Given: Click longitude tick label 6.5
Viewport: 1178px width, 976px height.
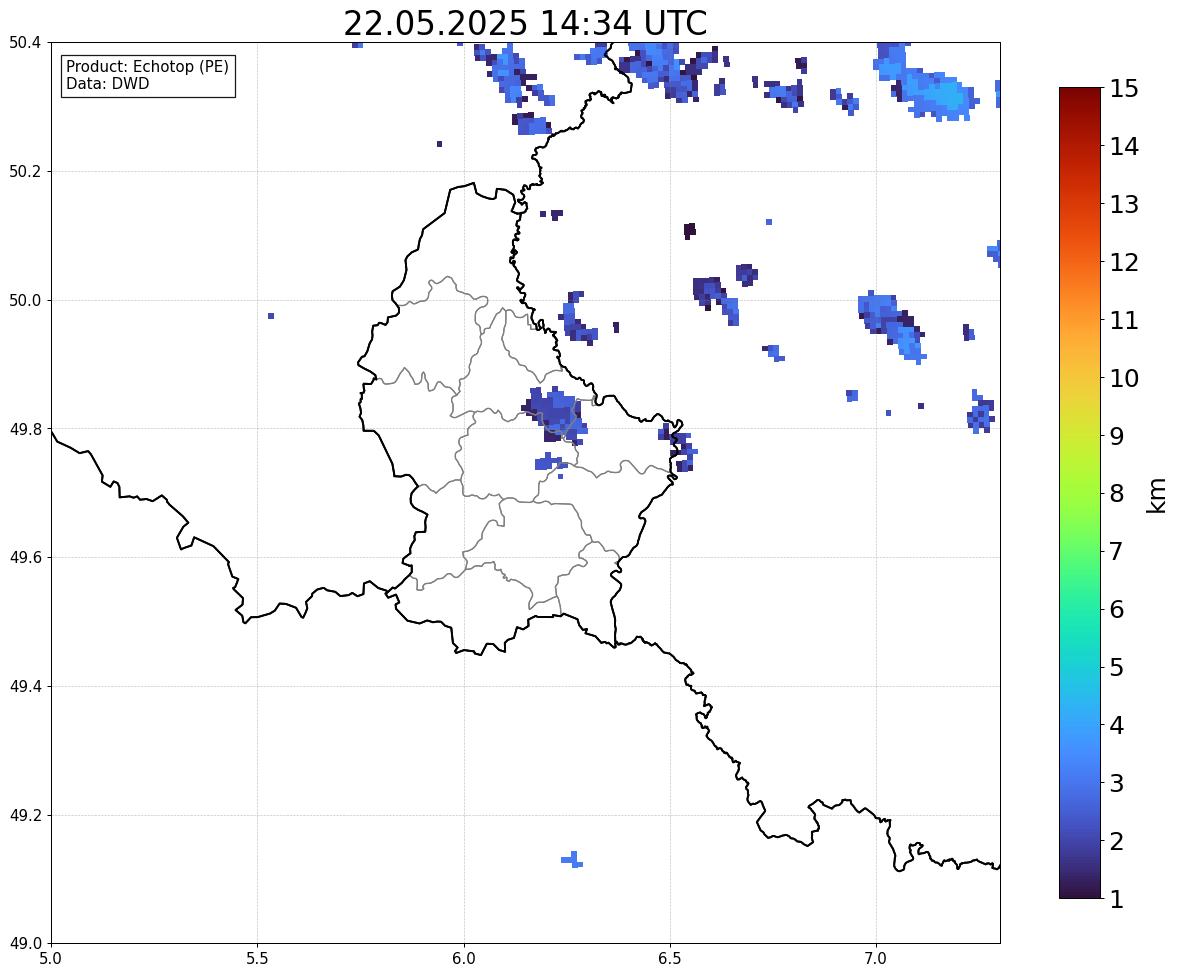Looking at the screenshot, I should tap(670, 959).
